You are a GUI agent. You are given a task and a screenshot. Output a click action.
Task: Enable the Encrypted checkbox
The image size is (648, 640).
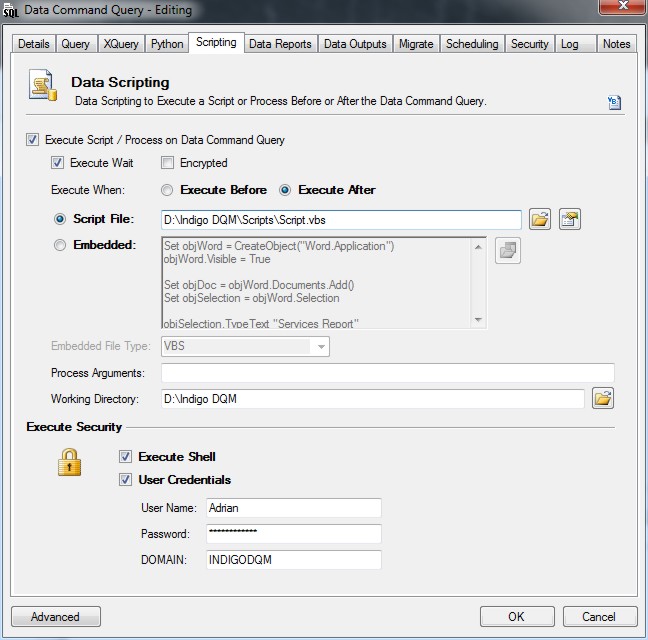[x=168, y=163]
